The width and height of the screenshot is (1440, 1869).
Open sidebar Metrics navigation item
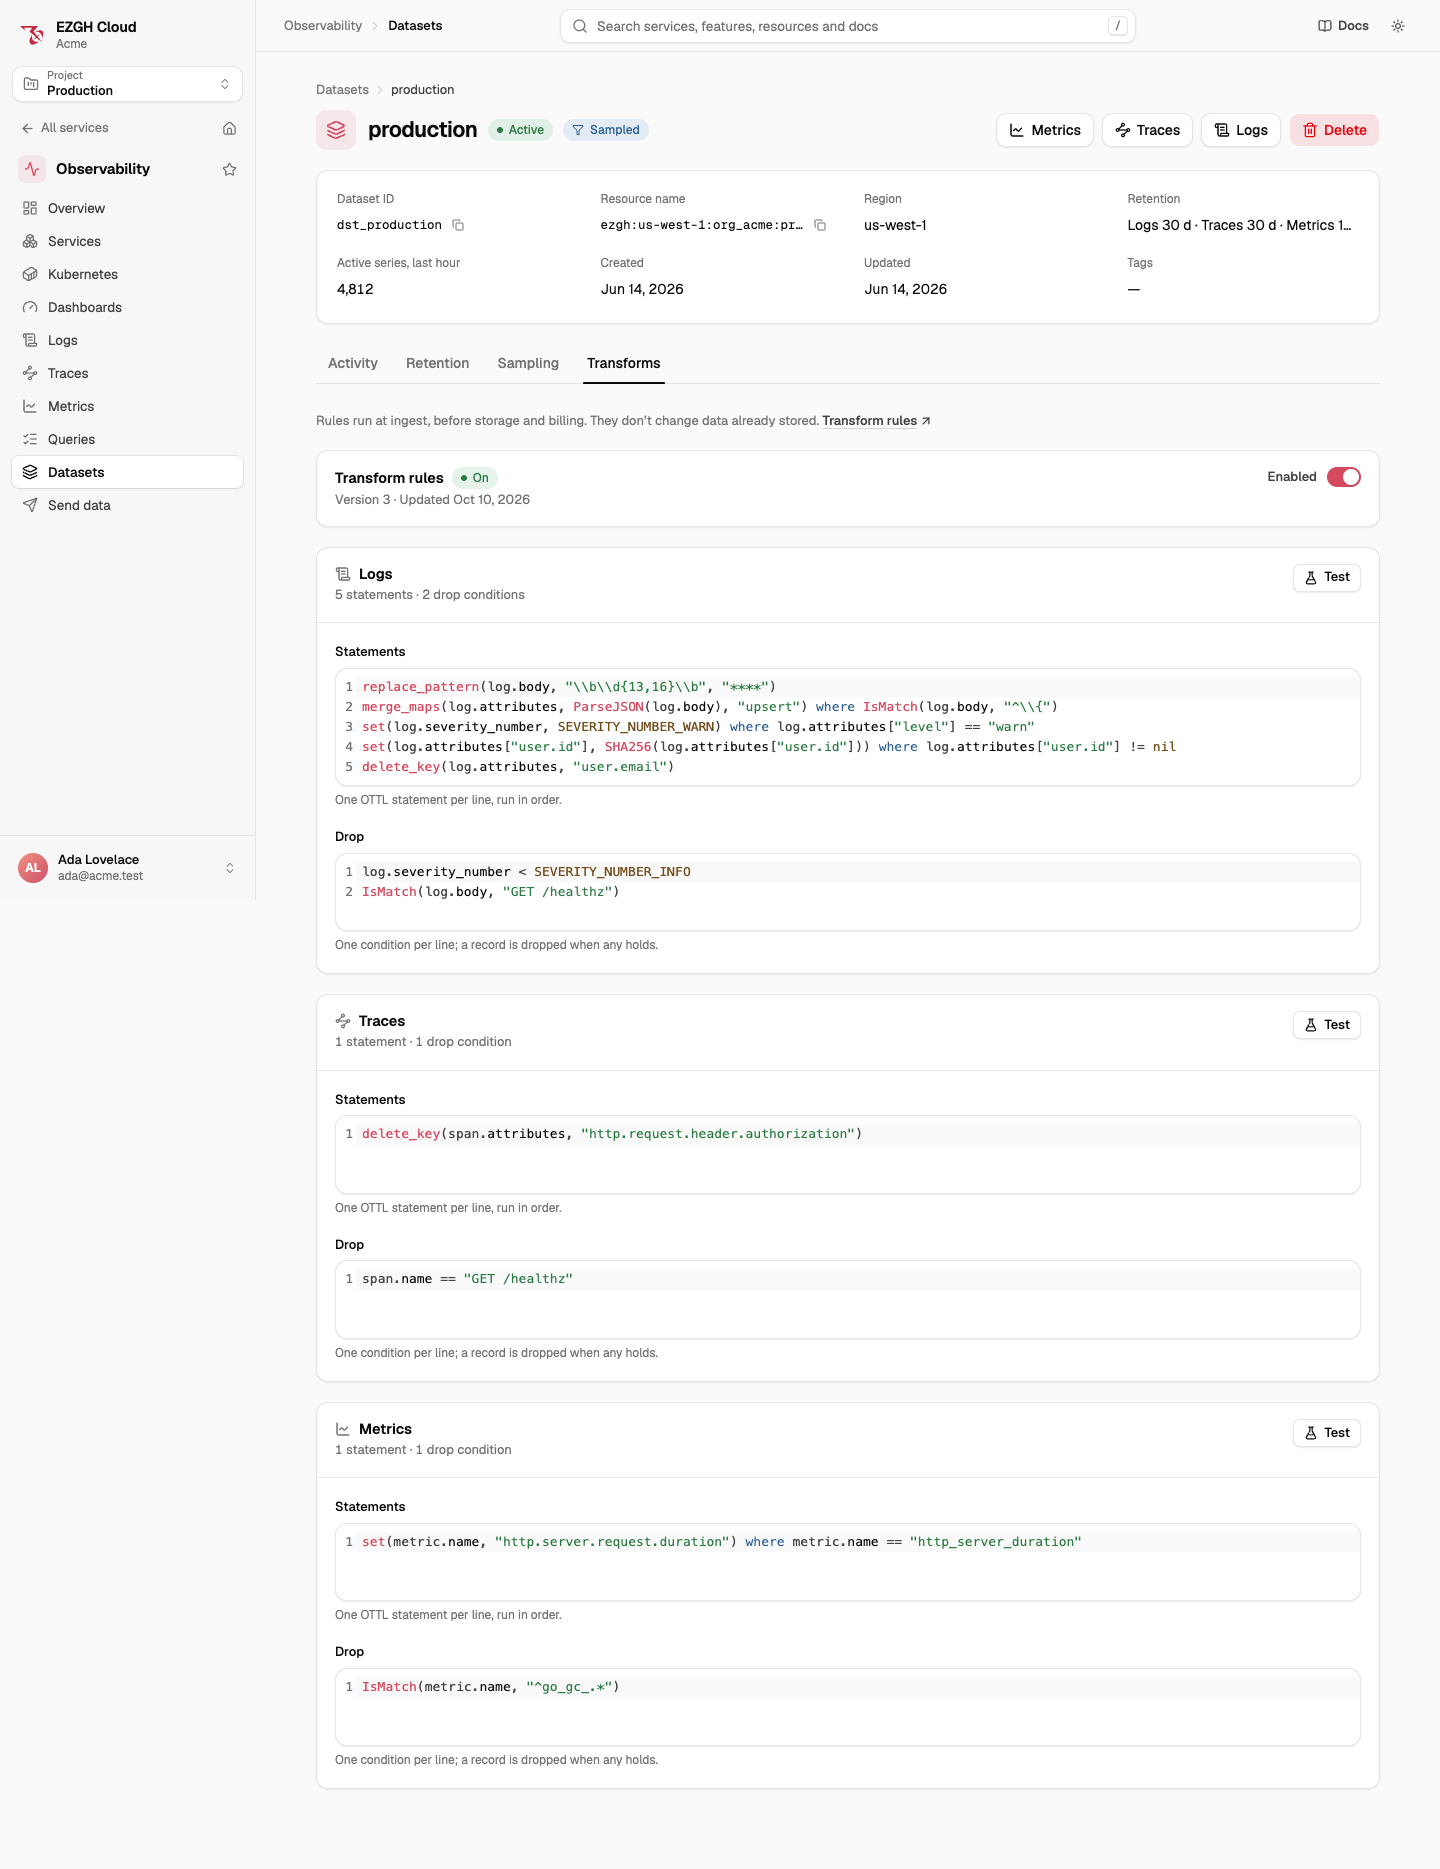tap(127, 406)
